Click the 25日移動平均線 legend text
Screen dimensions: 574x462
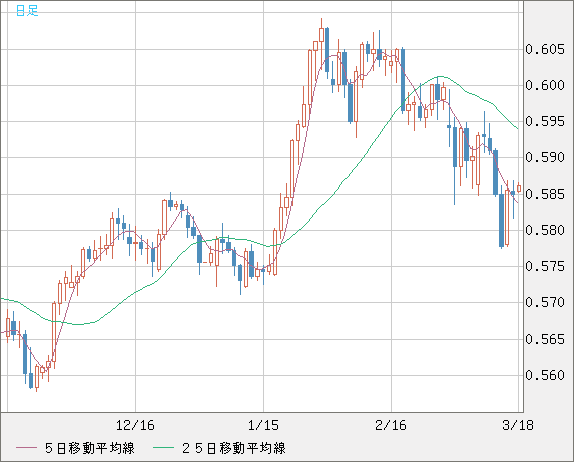[234, 448]
